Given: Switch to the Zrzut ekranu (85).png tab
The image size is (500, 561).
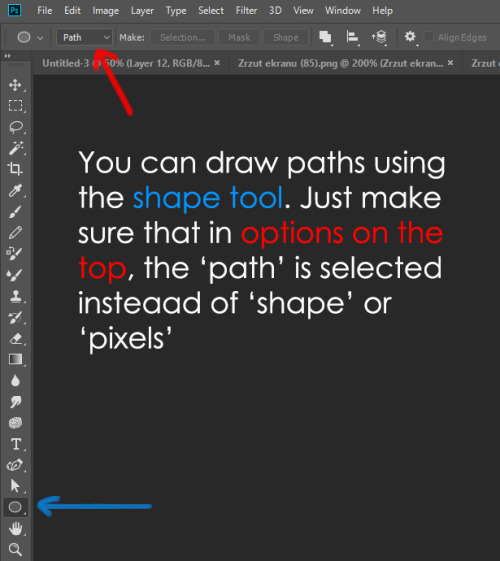Looking at the screenshot, I should 340,63.
